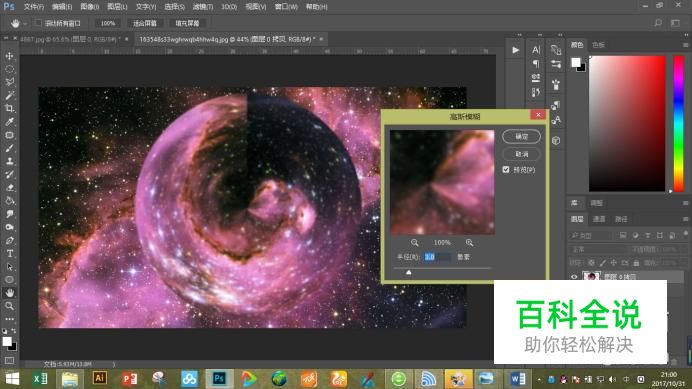Image resolution: width=692 pixels, height=389 pixels.
Task: Select the Move tool
Action: click(9, 56)
